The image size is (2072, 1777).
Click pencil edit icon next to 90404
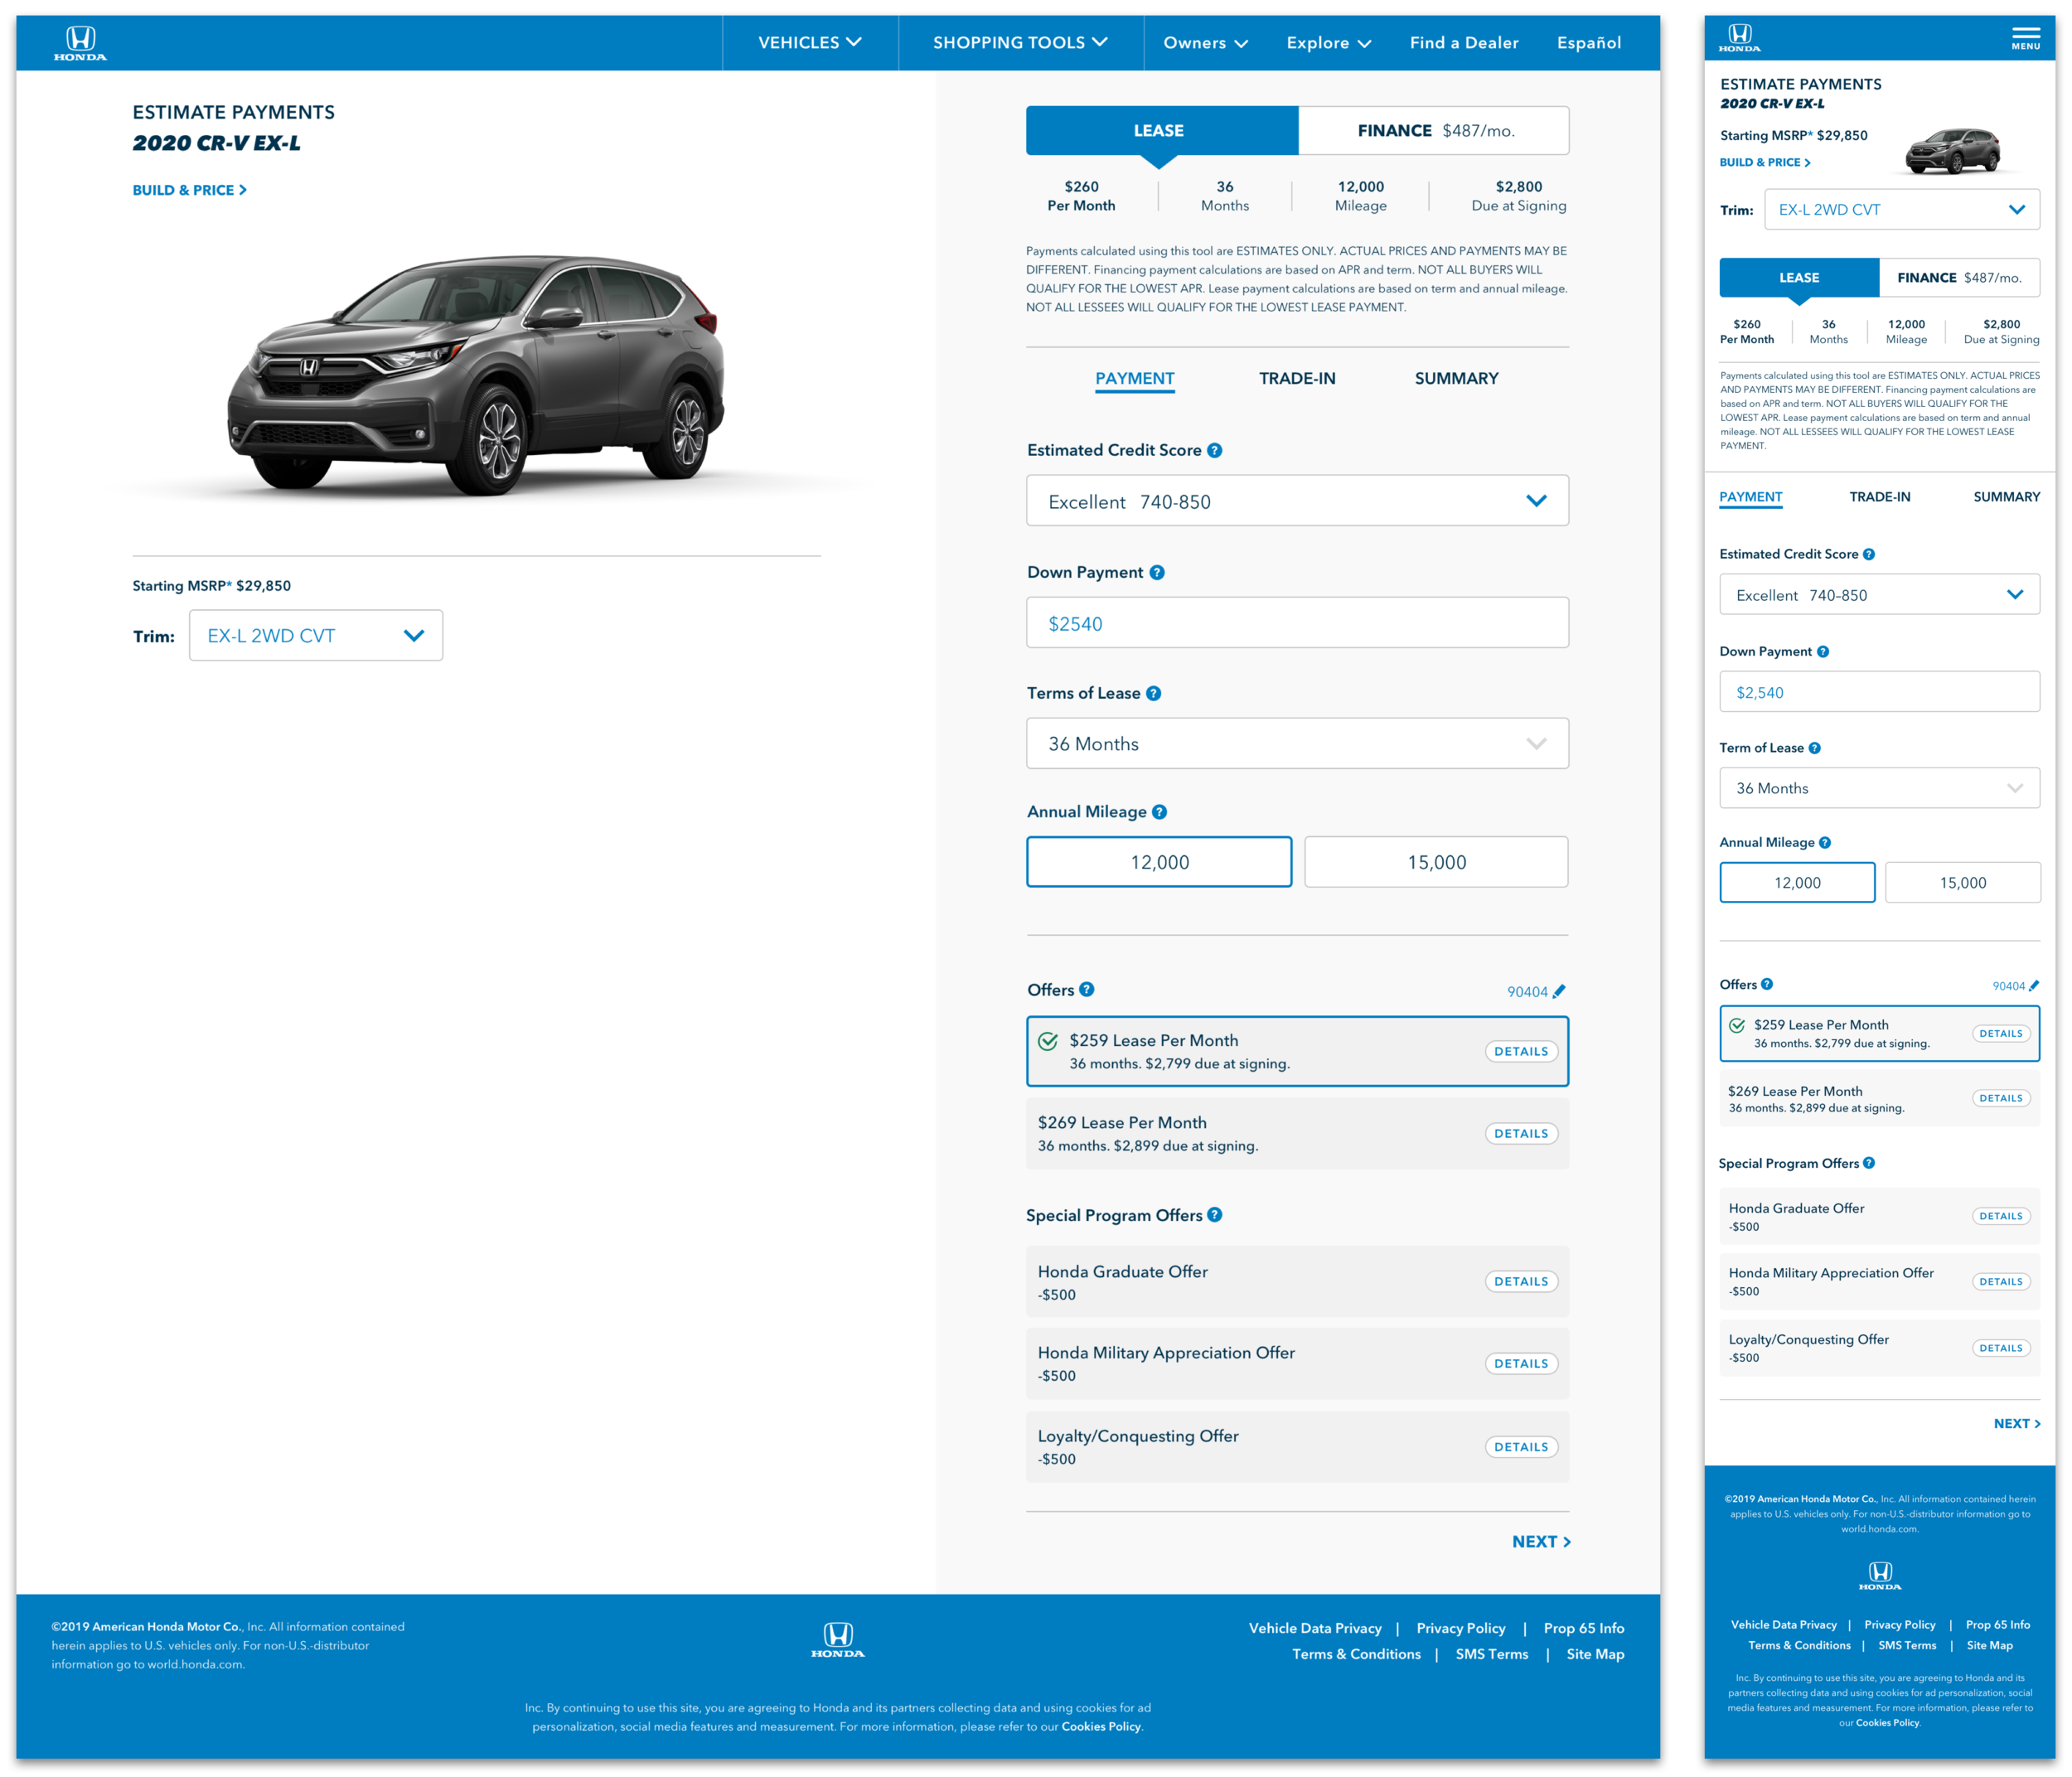(x=1559, y=991)
